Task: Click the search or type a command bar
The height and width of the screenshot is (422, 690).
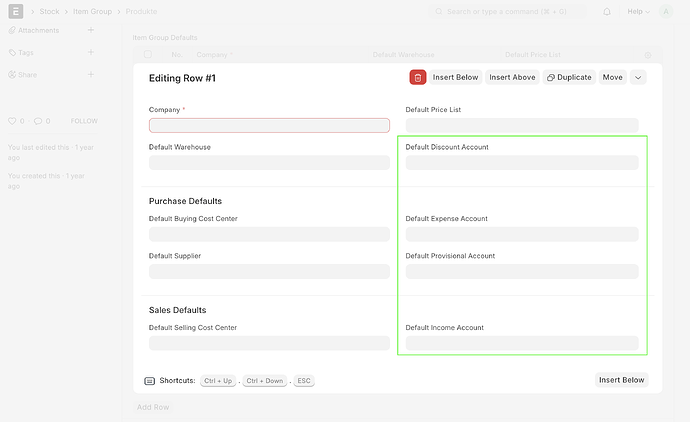Action: click(507, 11)
